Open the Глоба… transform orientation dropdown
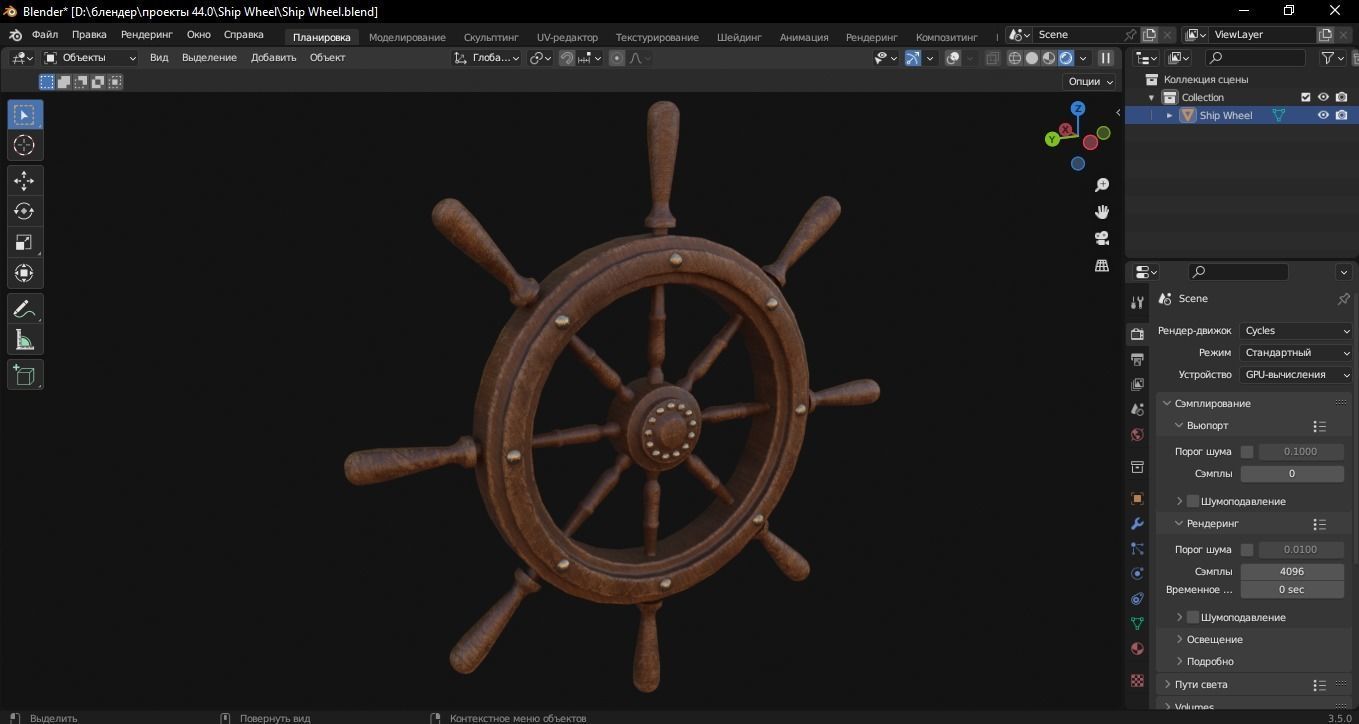 coord(487,58)
